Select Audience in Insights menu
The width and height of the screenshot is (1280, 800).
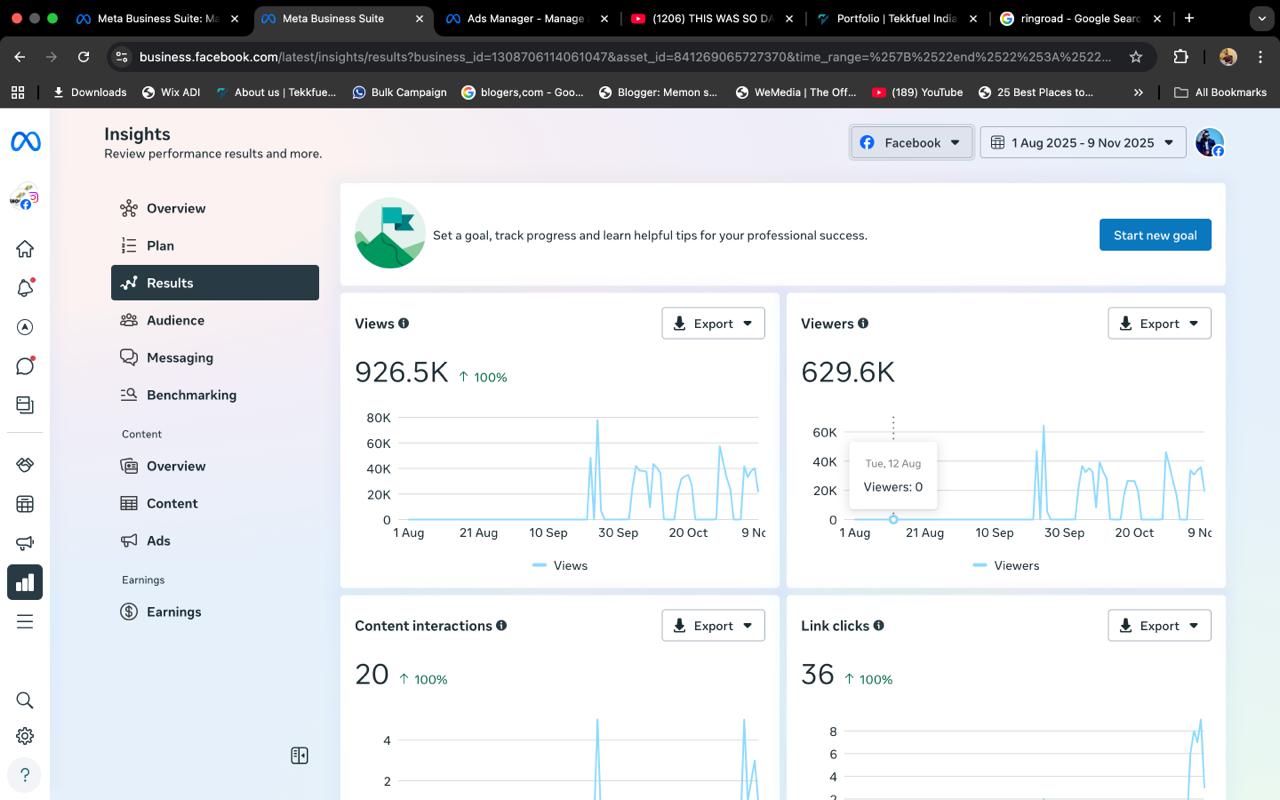(x=175, y=320)
